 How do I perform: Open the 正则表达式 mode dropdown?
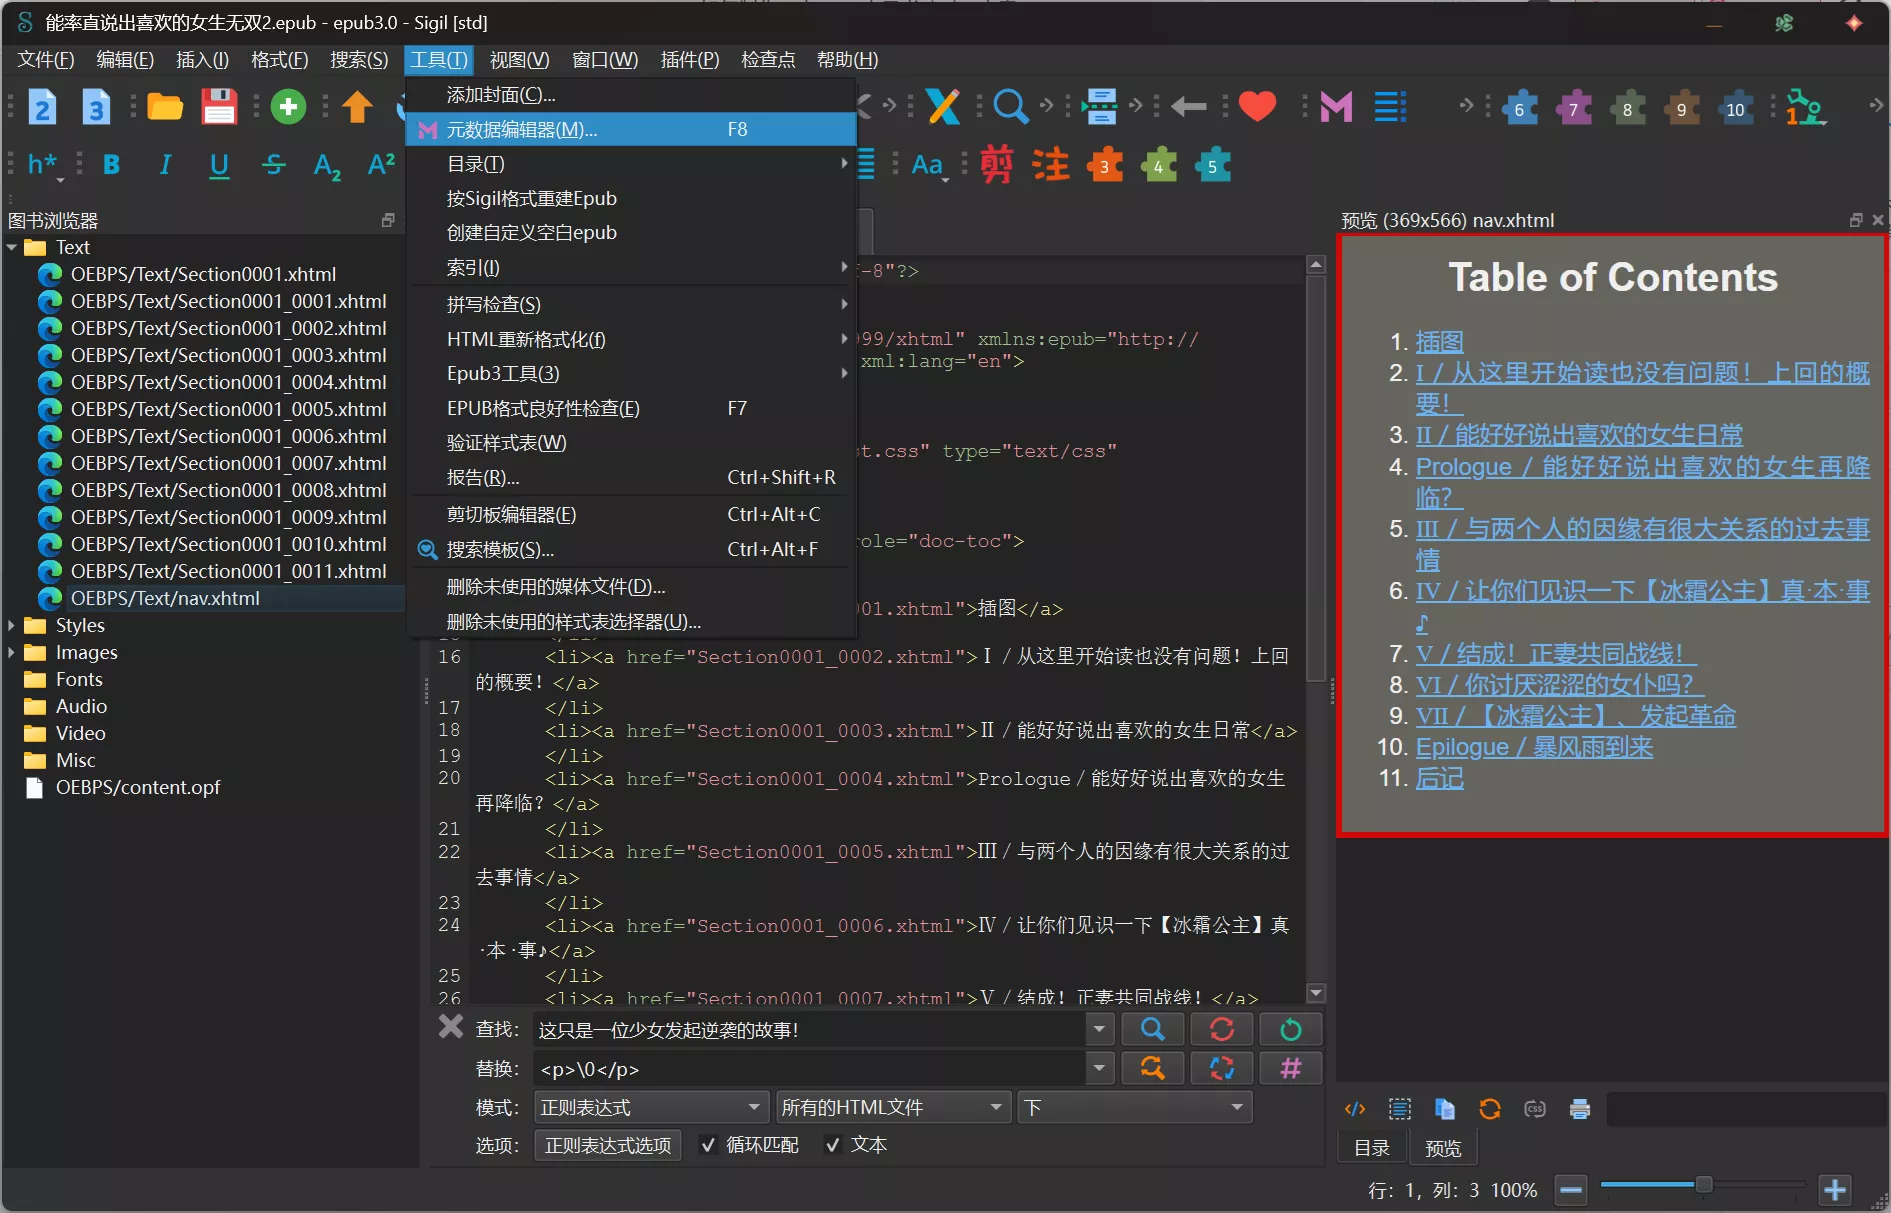pos(650,1107)
